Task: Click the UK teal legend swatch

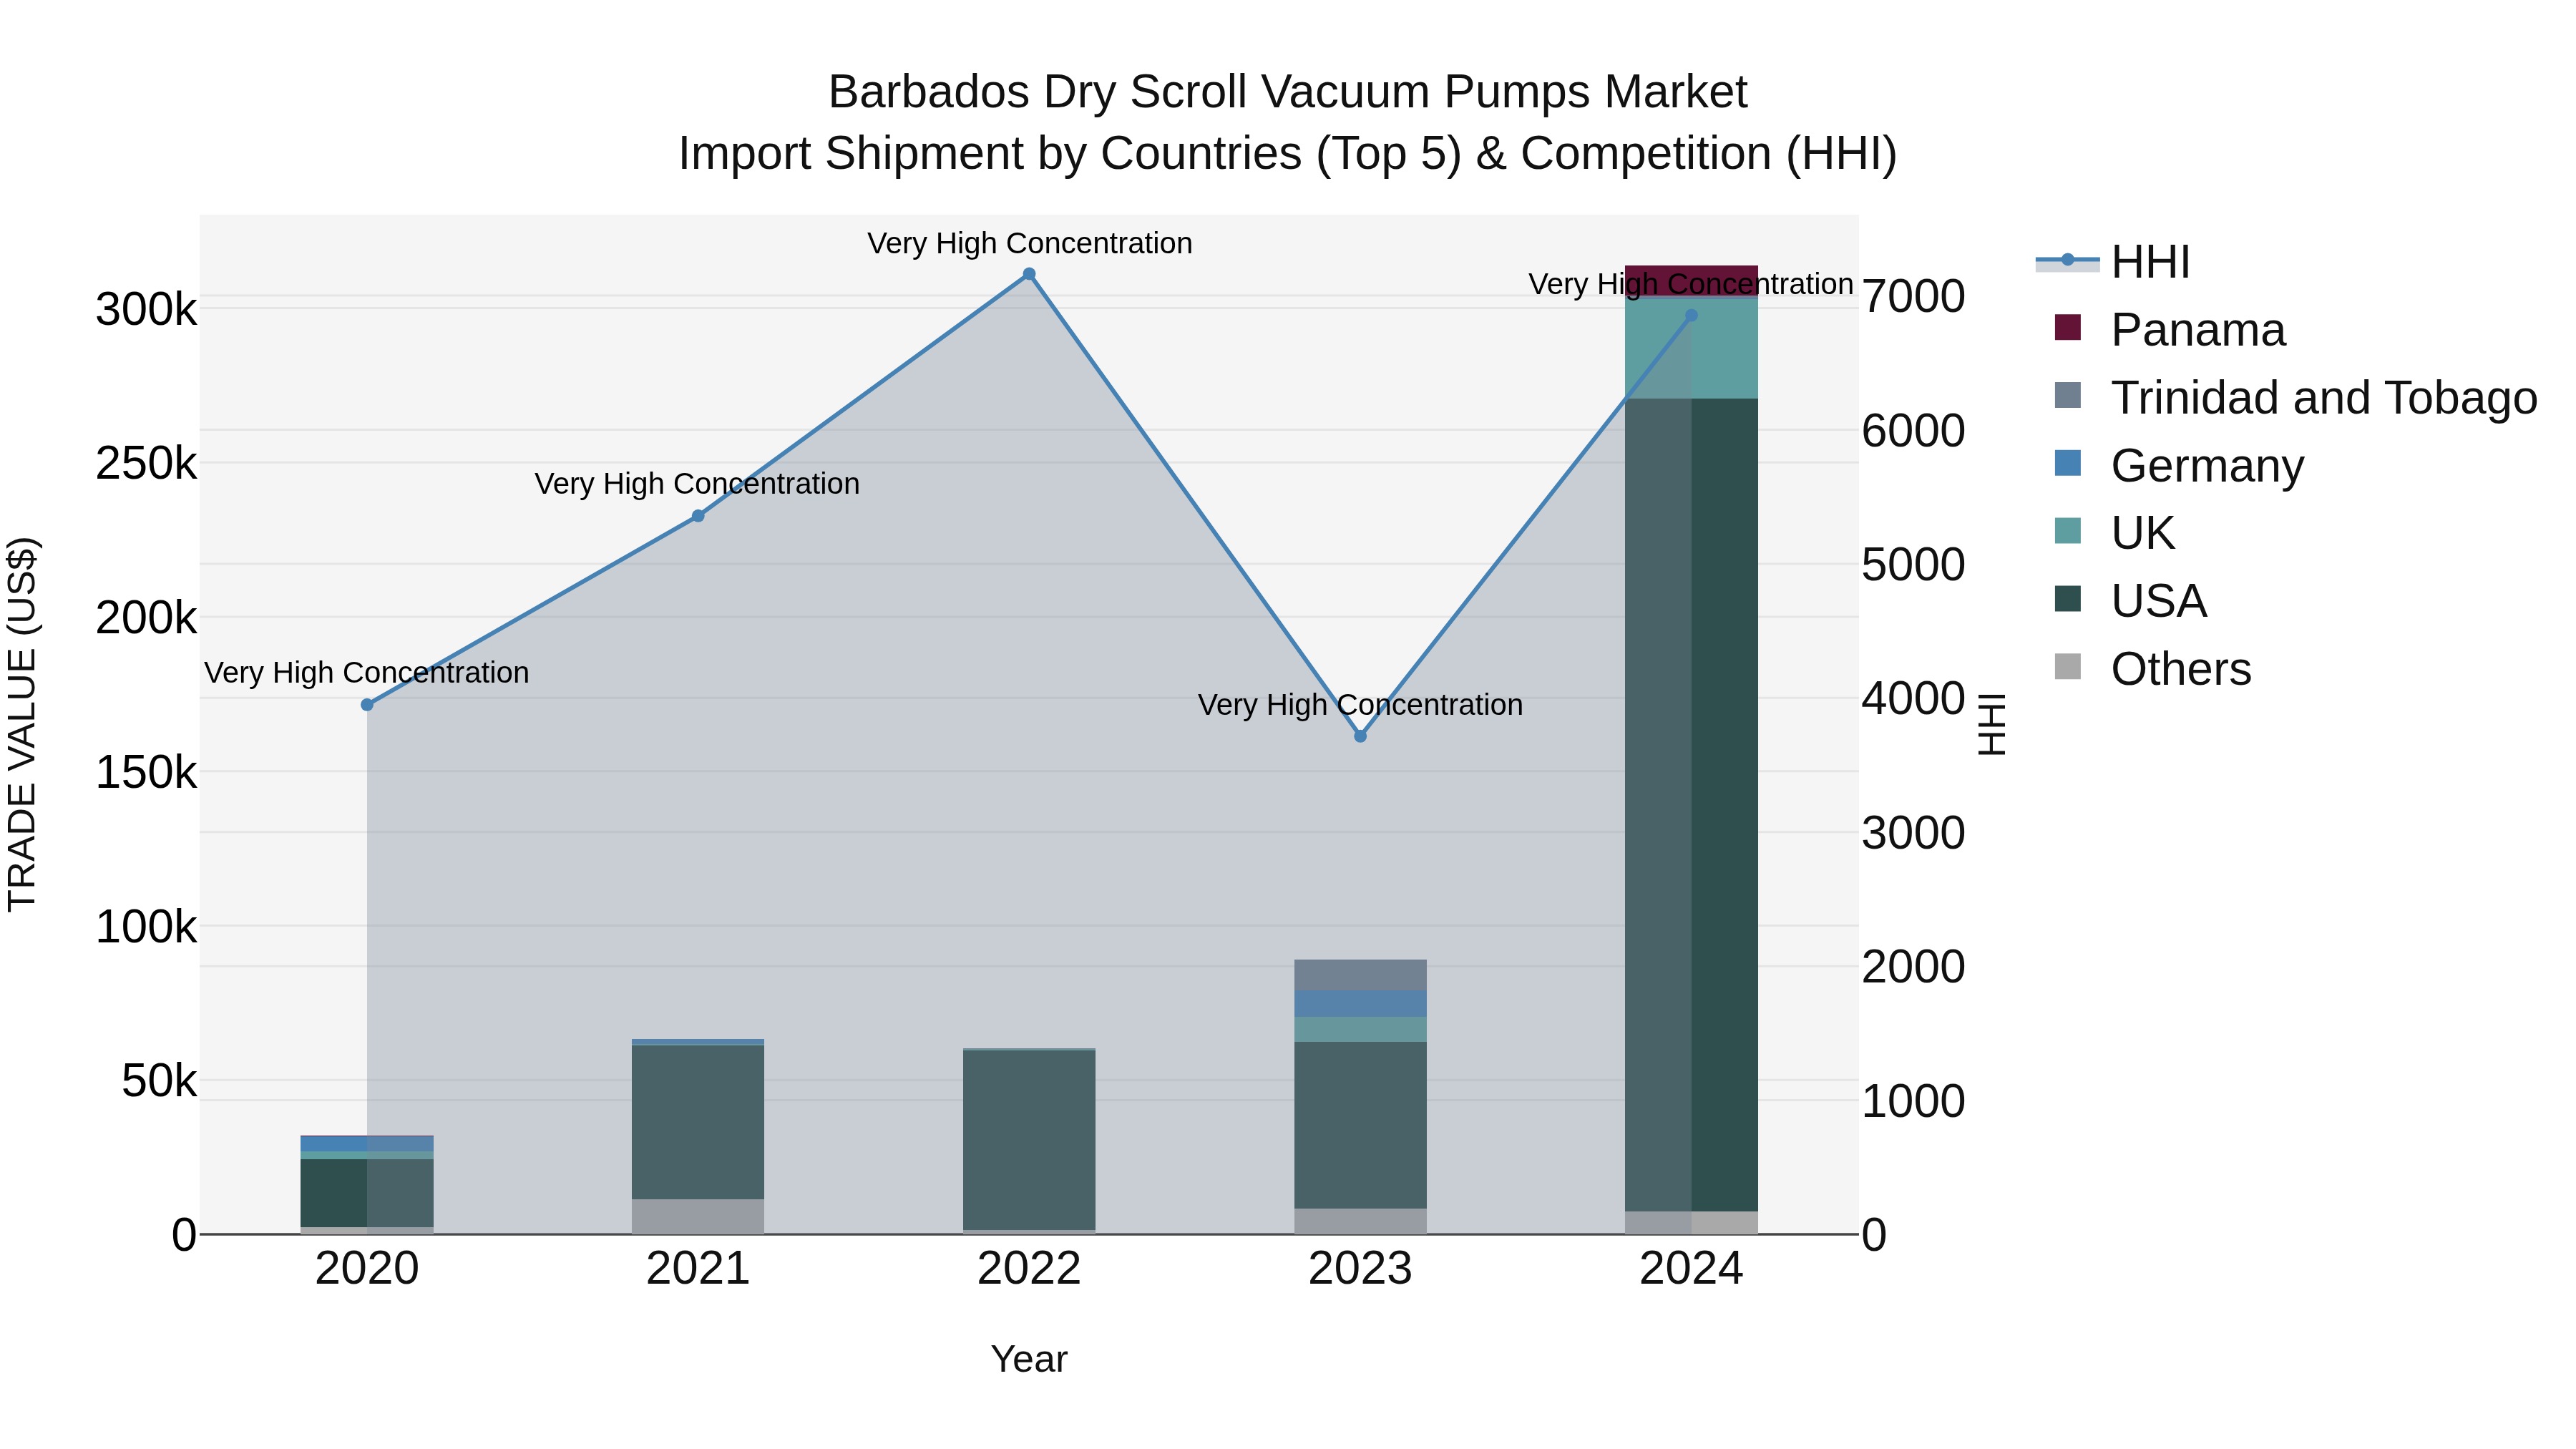Action: 2067,531
